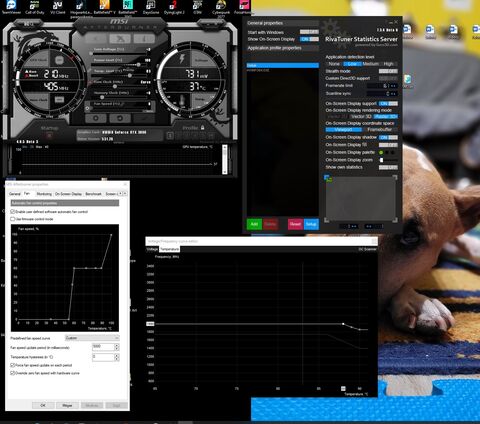480x424 pixels.
Task: Click the profile lock icon in Afterburner
Action: pos(202,127)
